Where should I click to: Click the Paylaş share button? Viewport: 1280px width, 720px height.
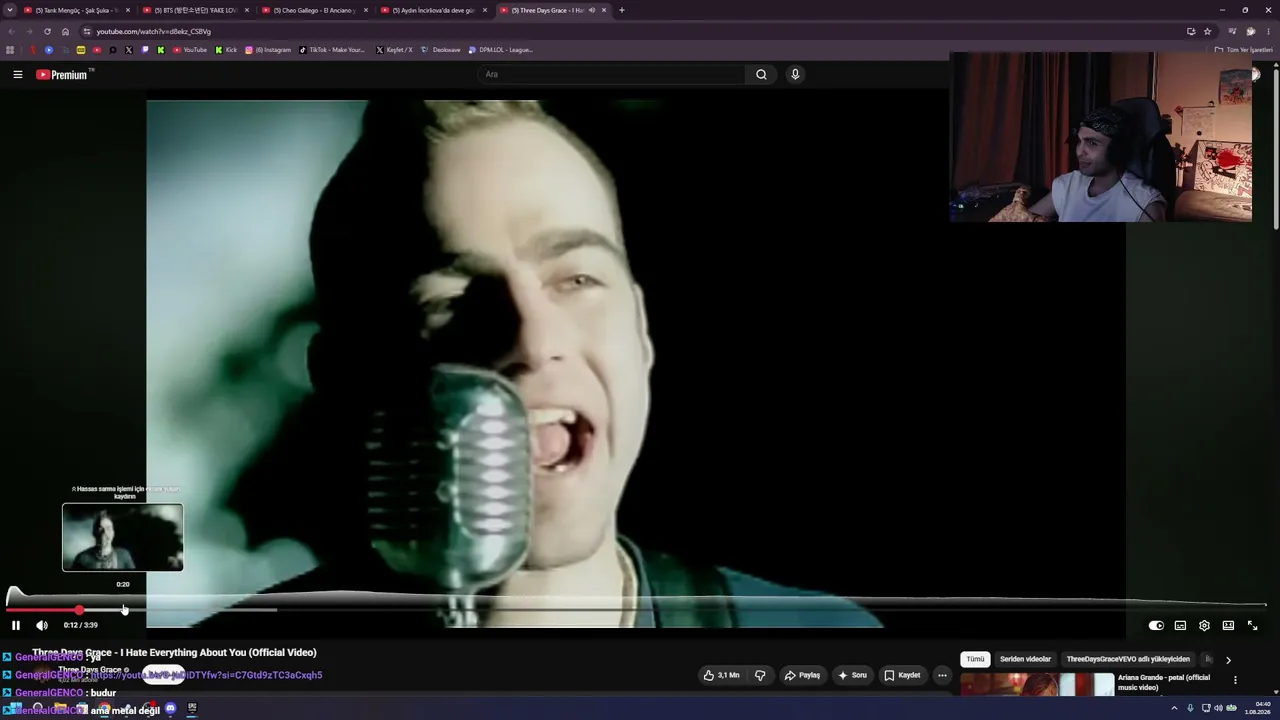(x=803, y=675)
